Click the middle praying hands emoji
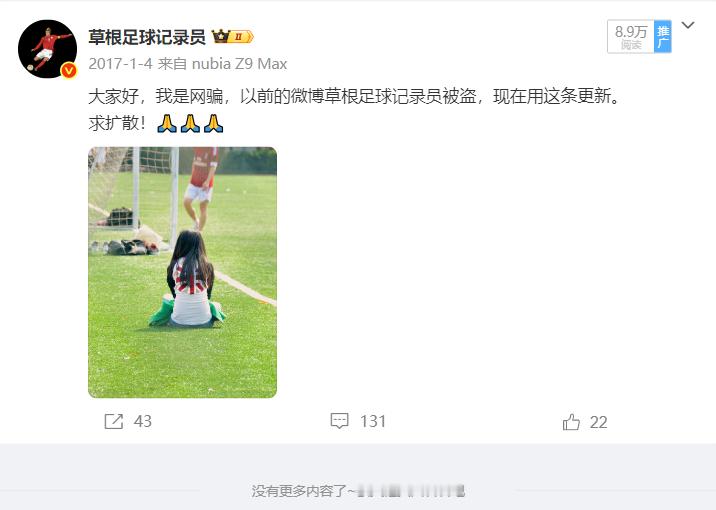 click(190, 123)
